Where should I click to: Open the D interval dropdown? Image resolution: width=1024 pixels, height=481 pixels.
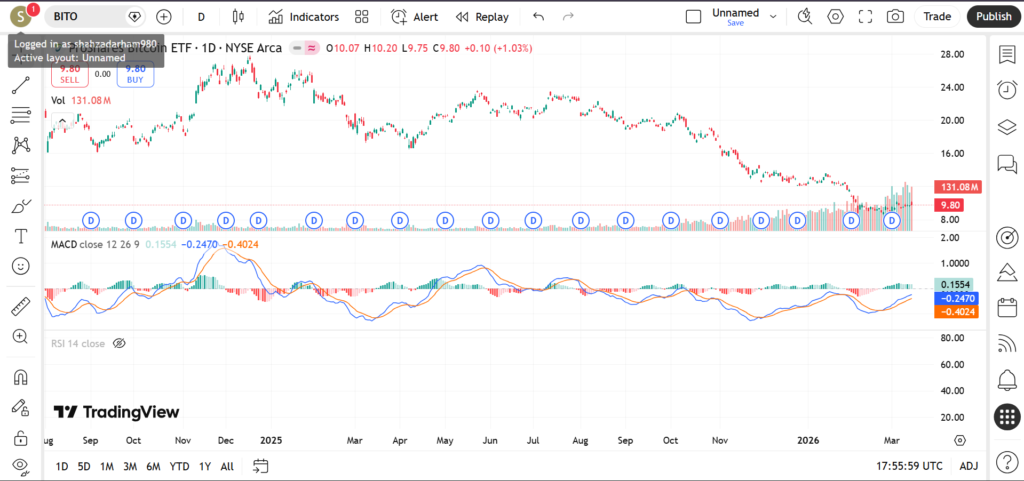point(201,17)
